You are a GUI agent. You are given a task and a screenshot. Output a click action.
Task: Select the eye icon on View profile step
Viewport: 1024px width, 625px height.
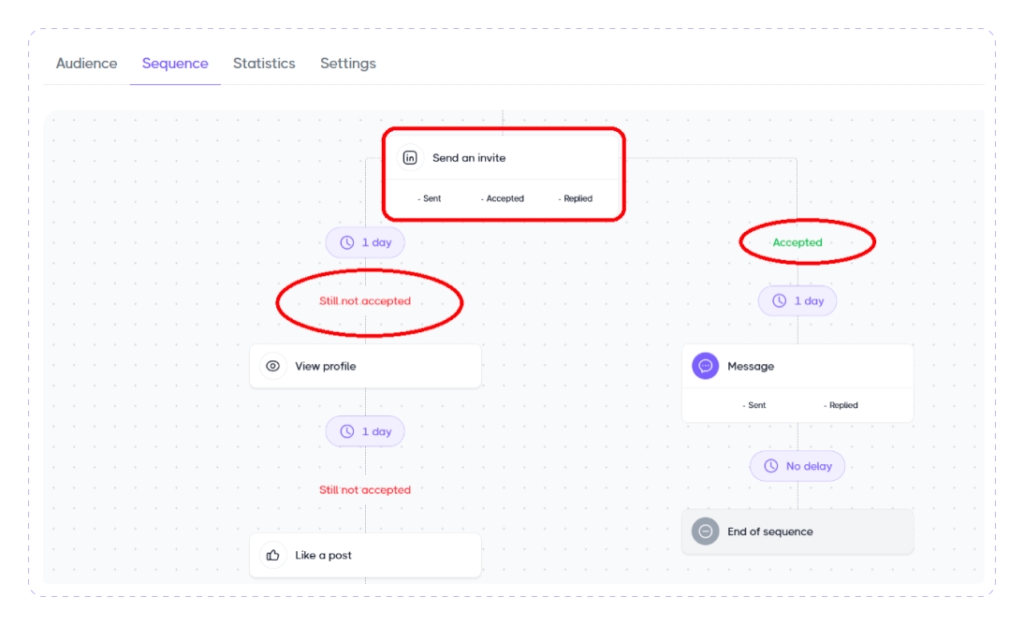click(273, 366)
